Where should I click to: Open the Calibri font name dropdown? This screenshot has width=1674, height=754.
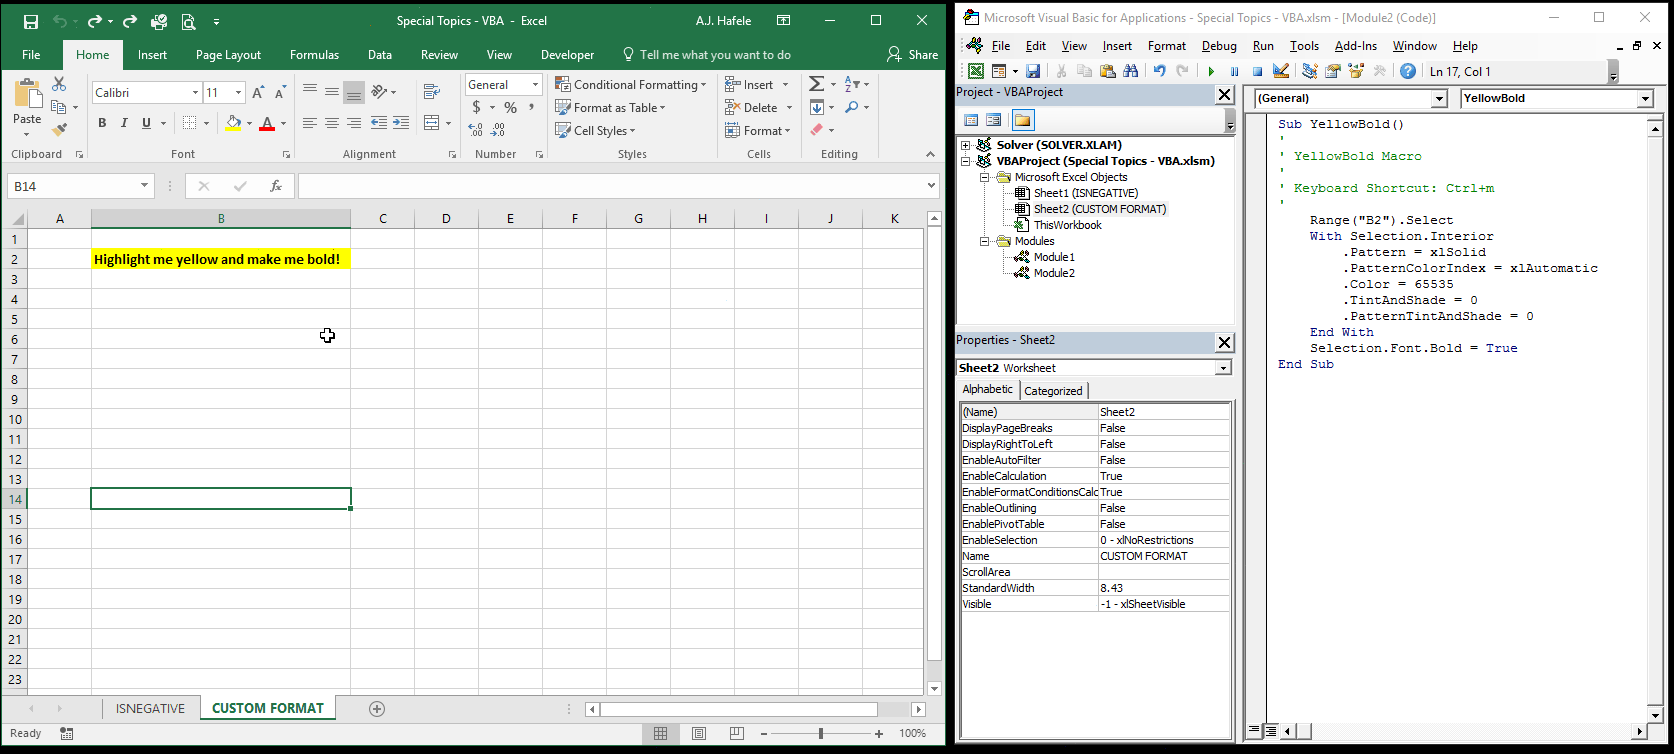tap(195, 93)
